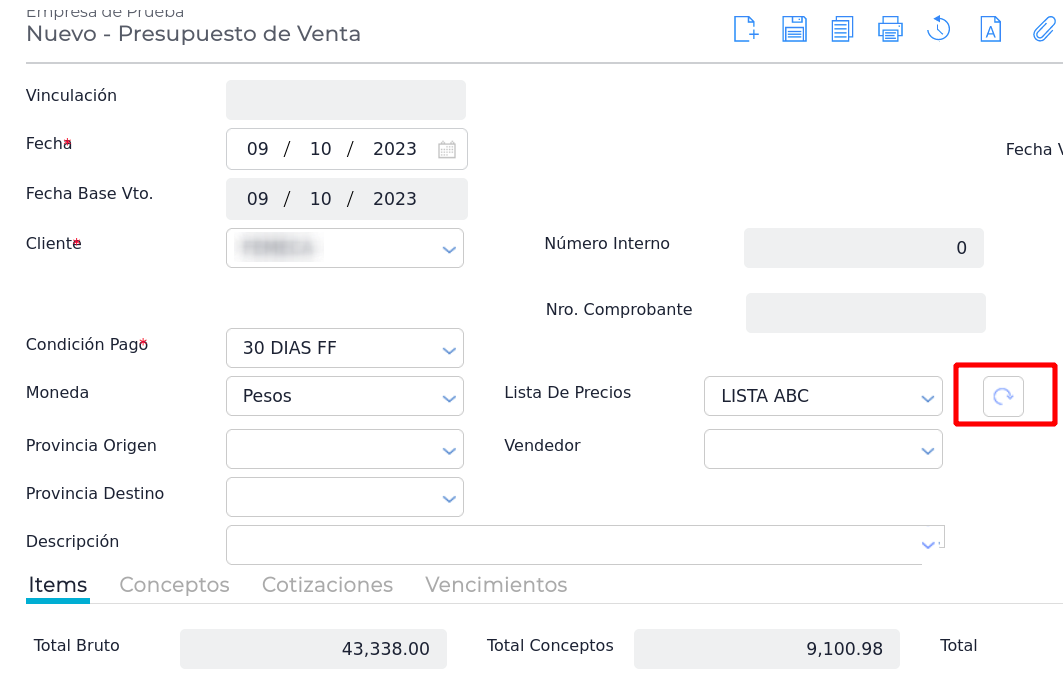Save the sales quote with diskette icon

(x=794, y=29)
